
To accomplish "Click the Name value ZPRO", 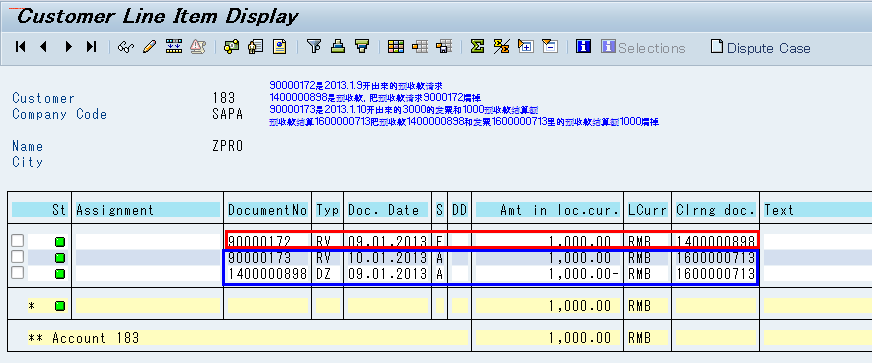I will [x=227, y=146].
